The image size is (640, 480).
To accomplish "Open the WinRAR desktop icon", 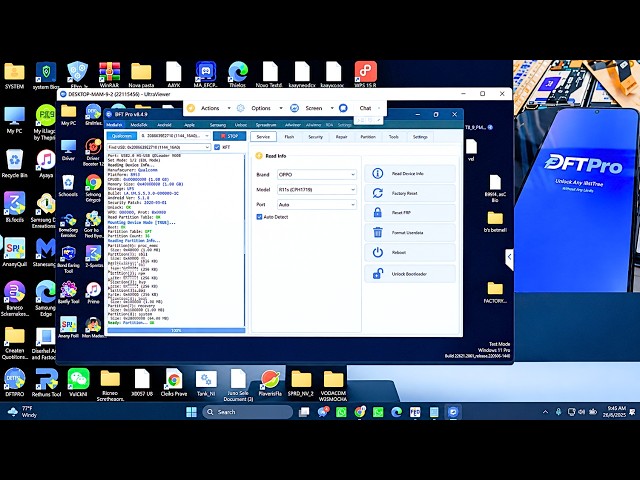I will (109, 74).
